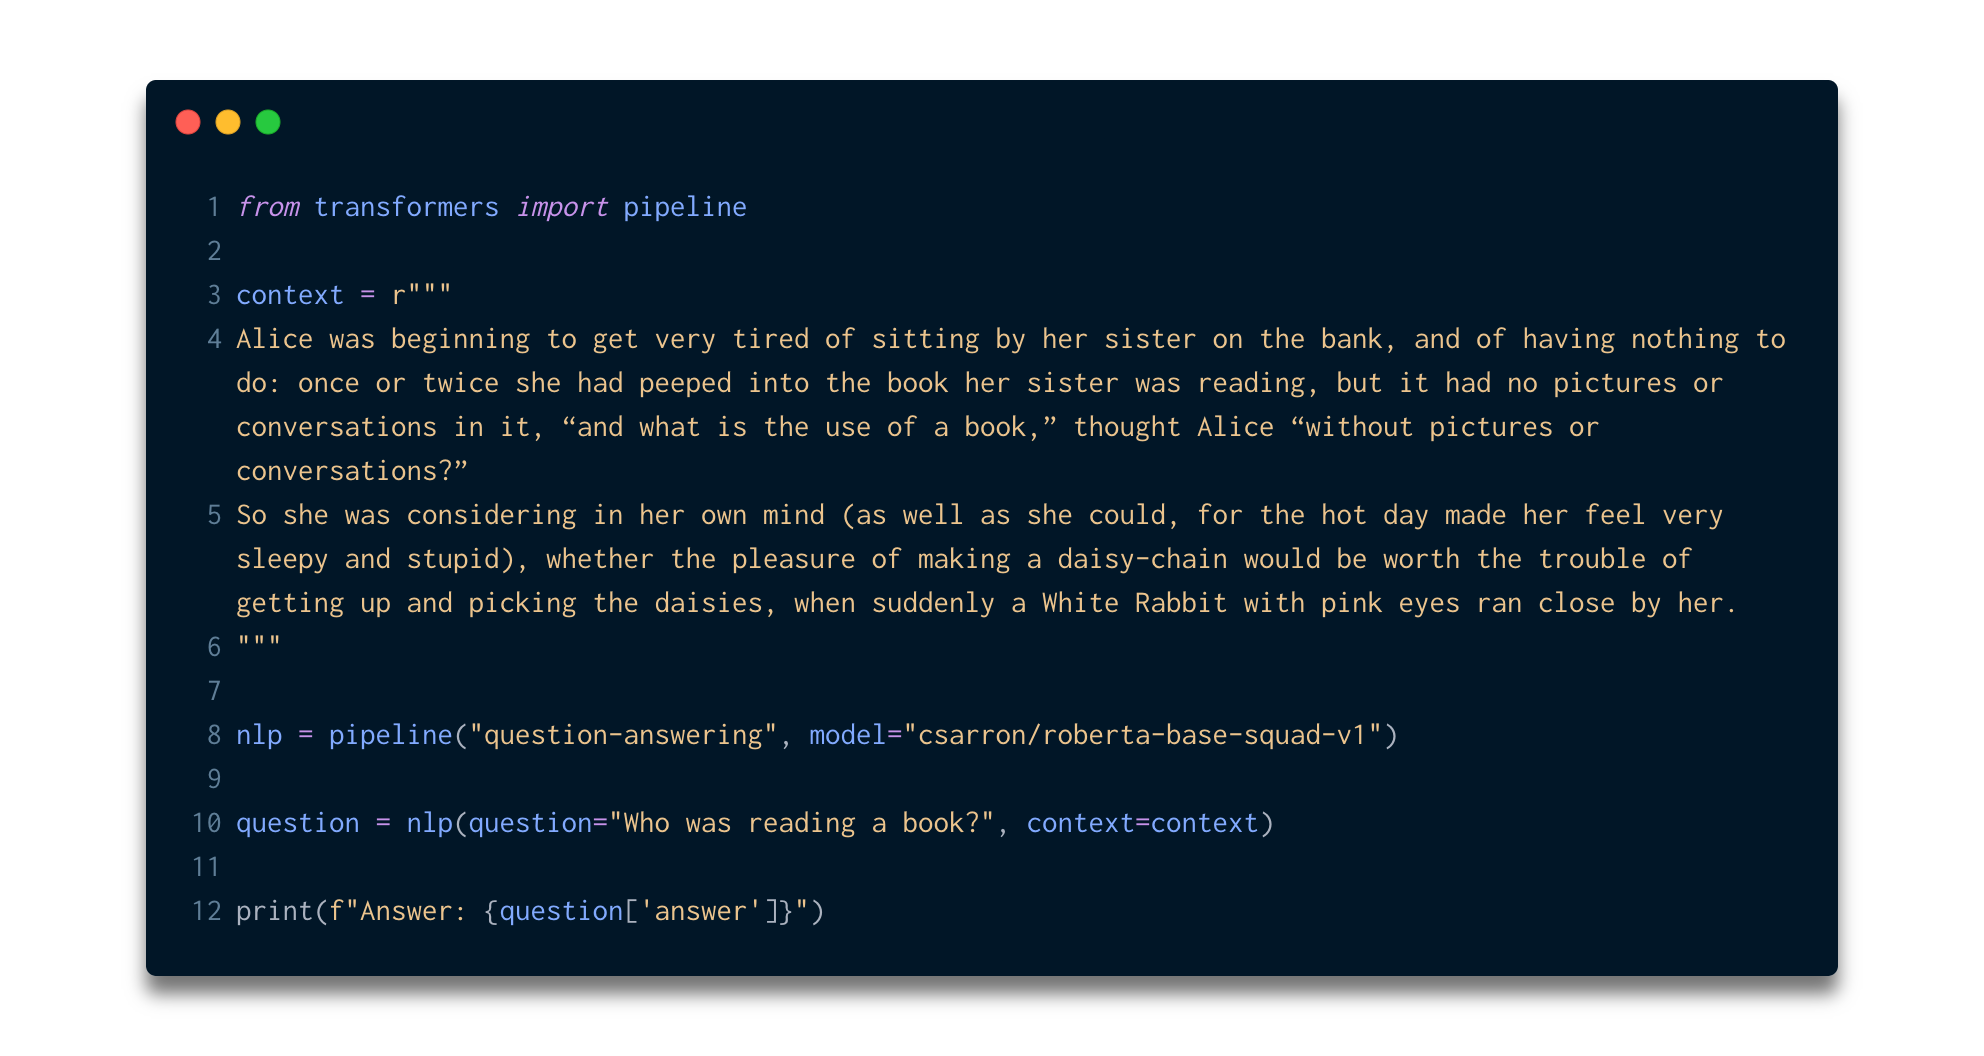The height and width of the screenshot is (1056, 1984).
Task: Click the print function on line 12
Action: pos(275,911)
